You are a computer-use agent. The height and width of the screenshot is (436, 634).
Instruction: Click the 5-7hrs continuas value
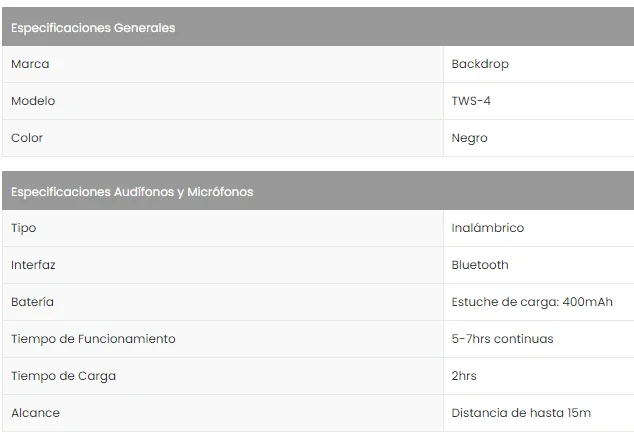(x=502, y=339)
